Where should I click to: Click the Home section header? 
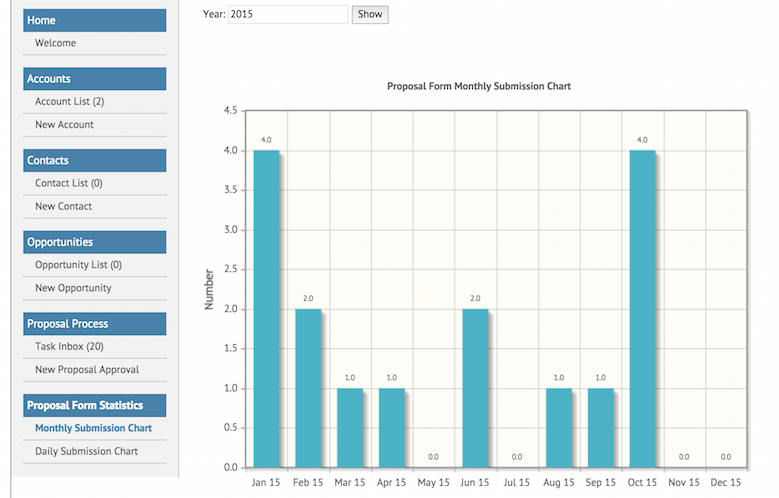pos(94,20)
